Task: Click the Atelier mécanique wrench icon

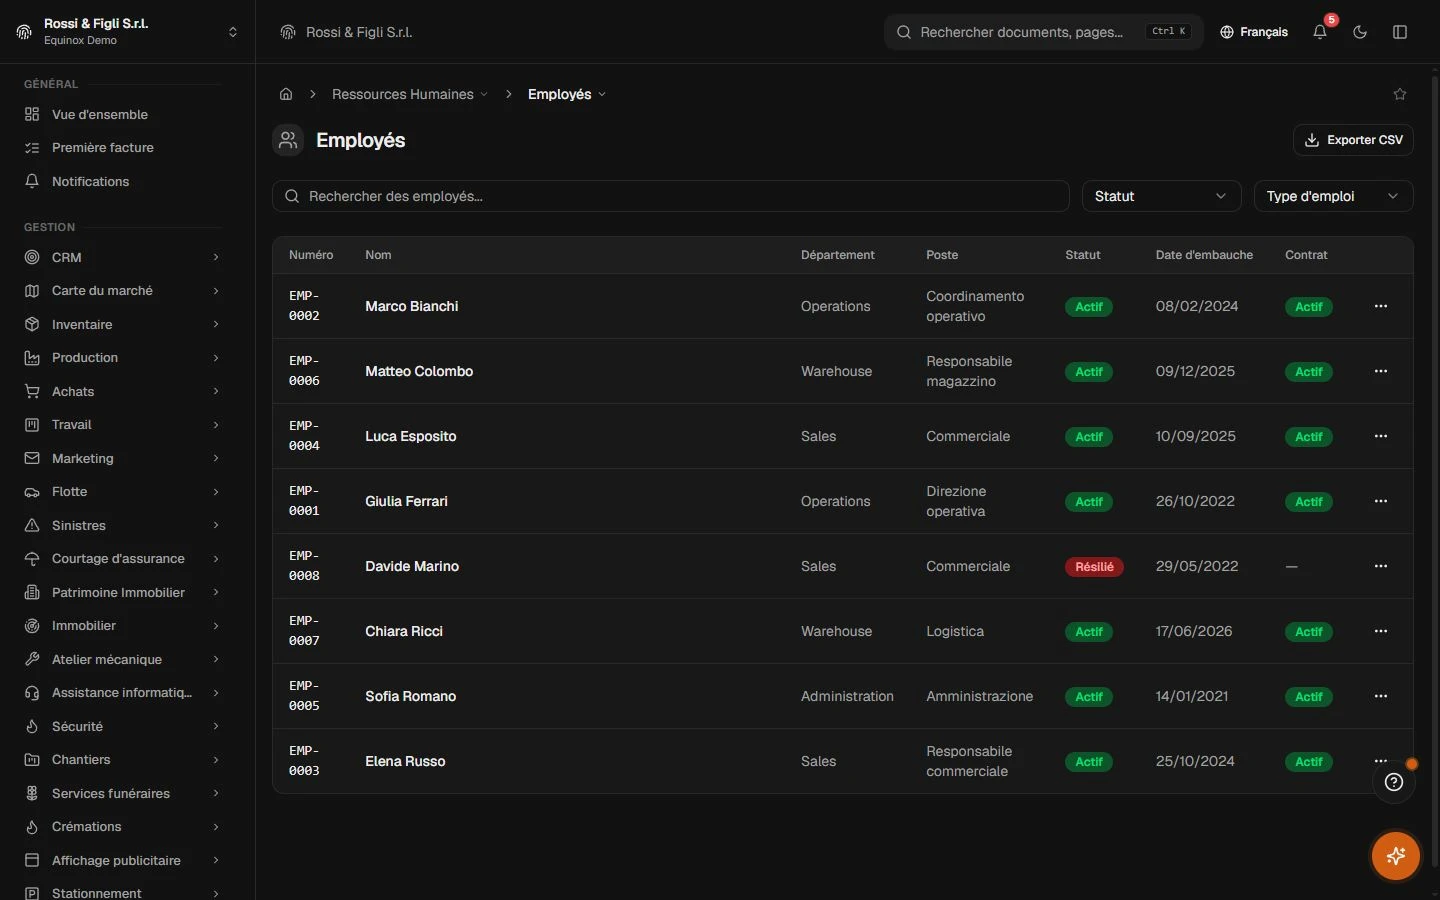Action: coord(32,659)
